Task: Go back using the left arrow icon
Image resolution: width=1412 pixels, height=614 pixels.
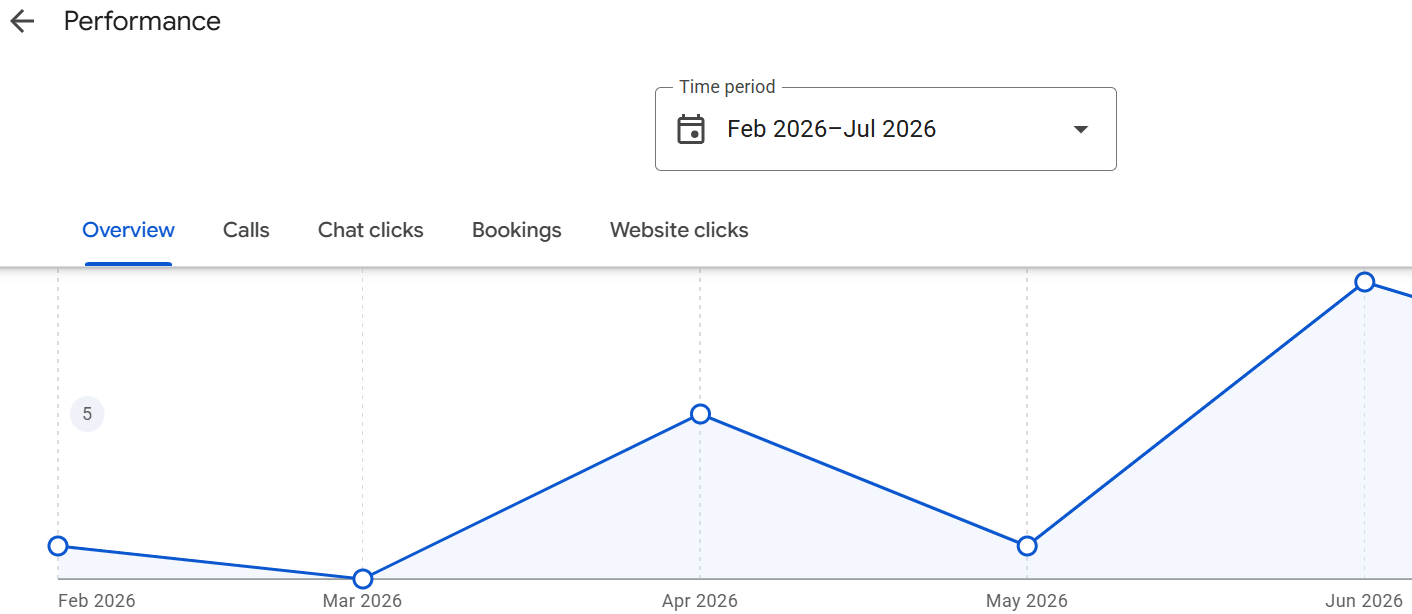Action: pos(22,21)
